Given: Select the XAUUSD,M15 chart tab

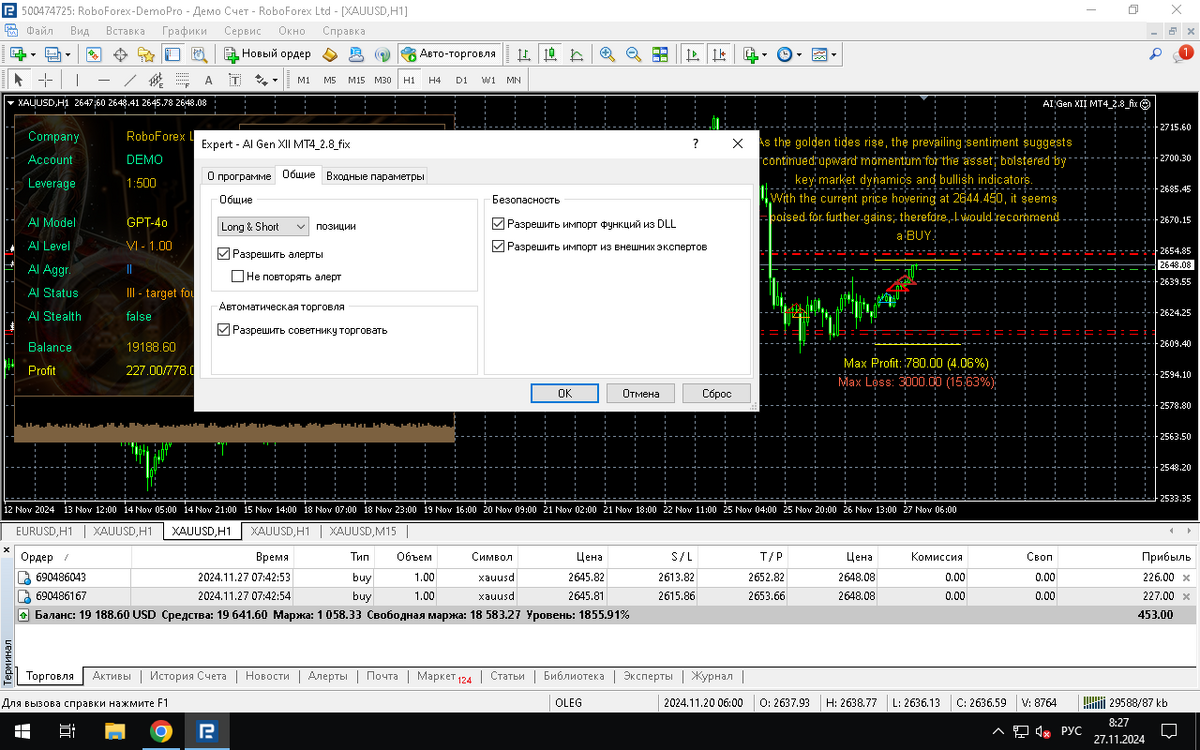Looking at the screenshot, I should 362,531.
